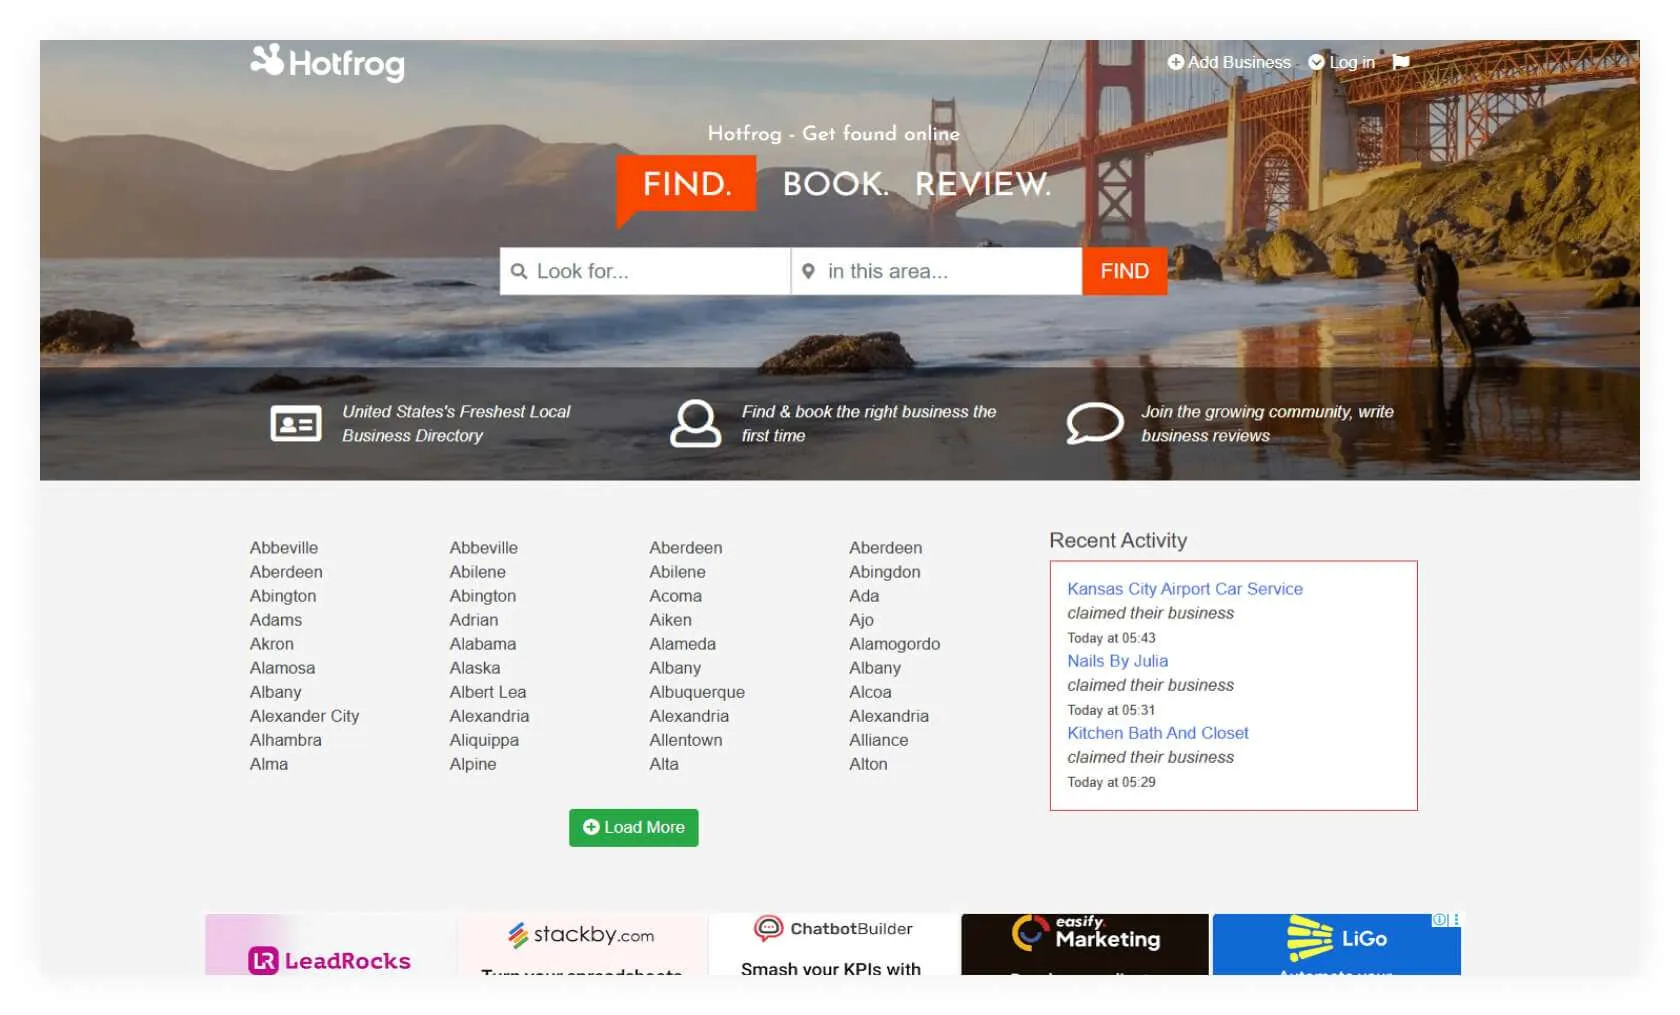Click the stackby.com ad banner
This screenshot has height=1015, width=1680.
(x=582, y=944)
